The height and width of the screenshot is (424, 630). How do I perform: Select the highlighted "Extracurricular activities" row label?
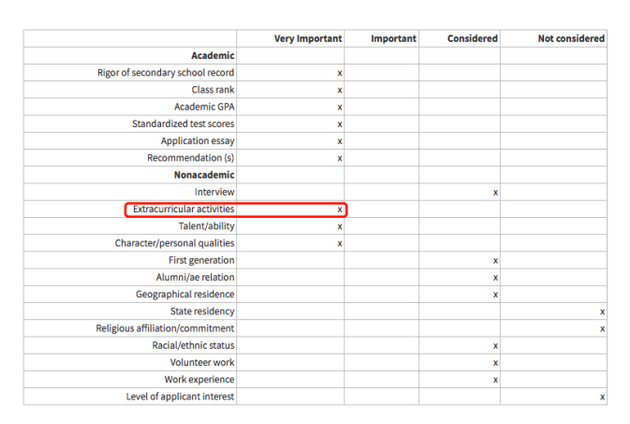pos(184,209)
